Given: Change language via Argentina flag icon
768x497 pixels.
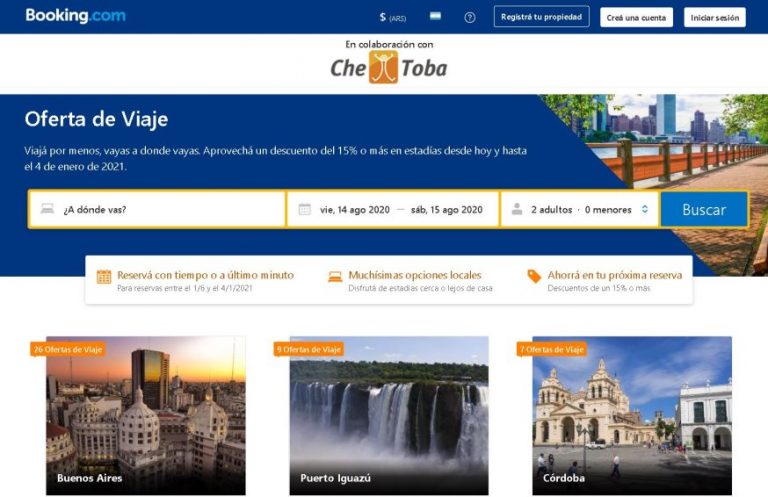Looking at the screenshot, I should tap(435, 17).
